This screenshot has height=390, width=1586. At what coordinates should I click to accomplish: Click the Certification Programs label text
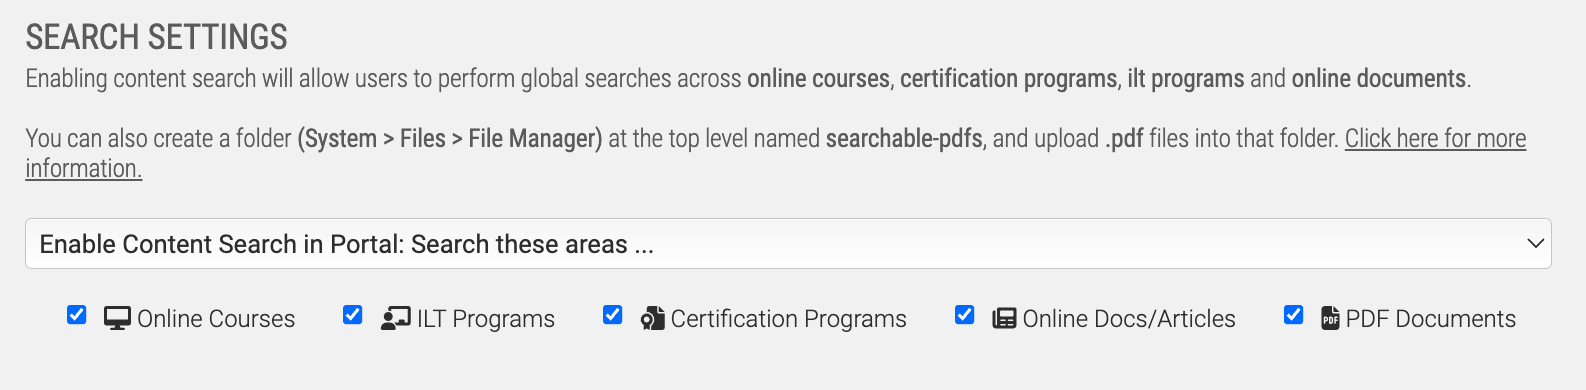788,319
